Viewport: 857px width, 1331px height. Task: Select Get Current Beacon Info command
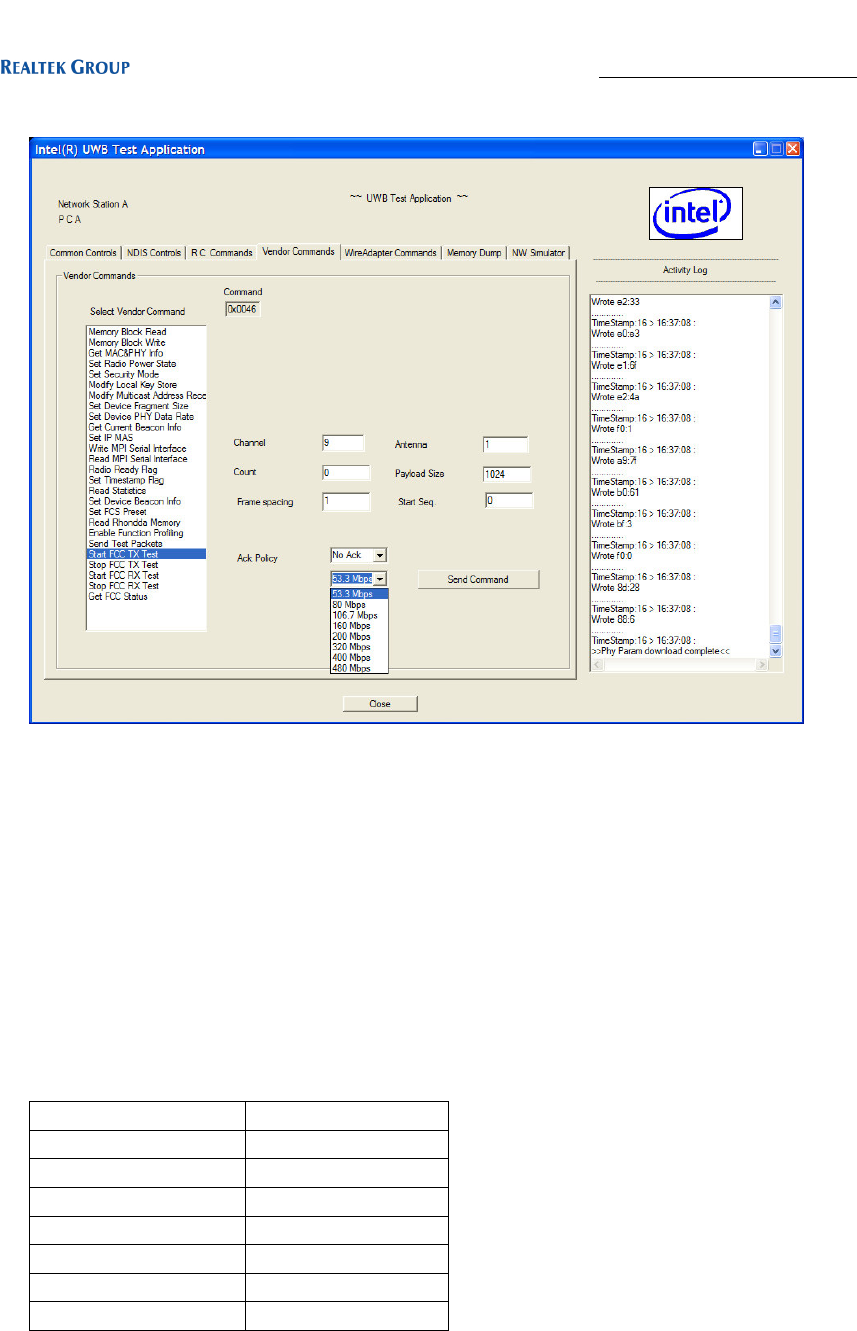[x=146, y=427]
